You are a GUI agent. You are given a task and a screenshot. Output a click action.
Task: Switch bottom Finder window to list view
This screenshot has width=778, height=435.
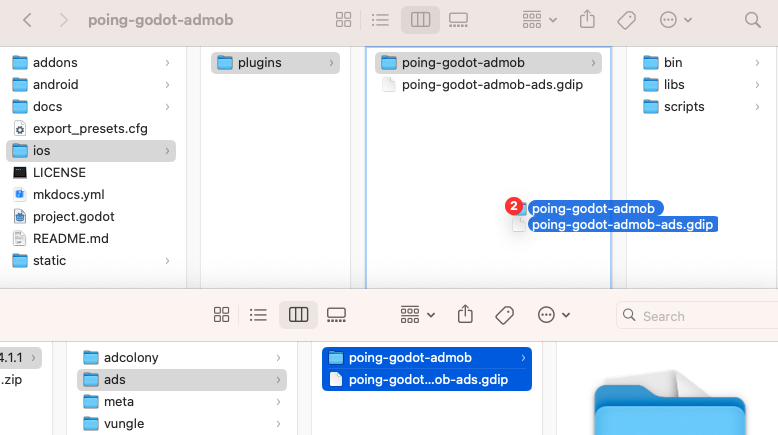(x=258, y=315)
